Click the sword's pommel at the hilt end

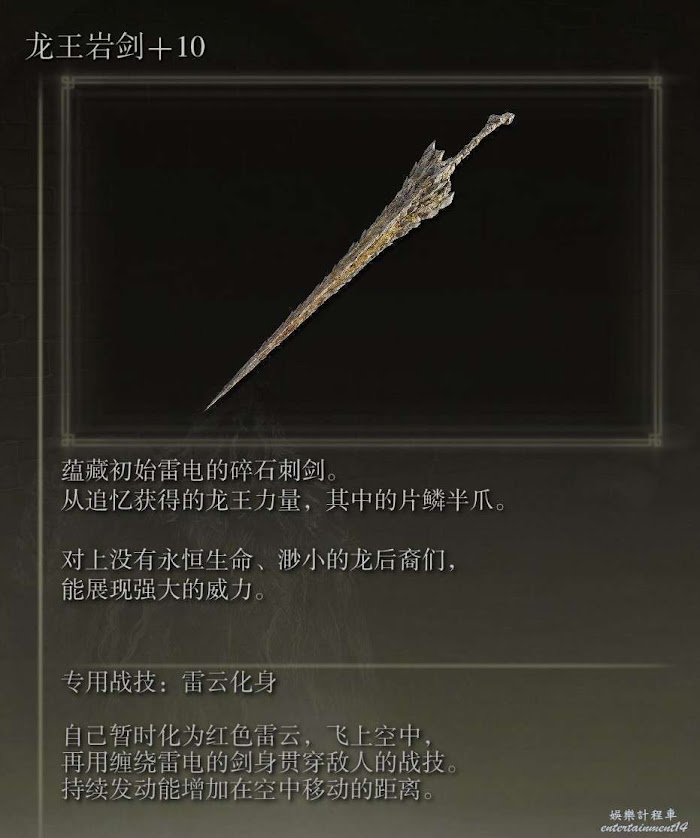coord(503,120)
